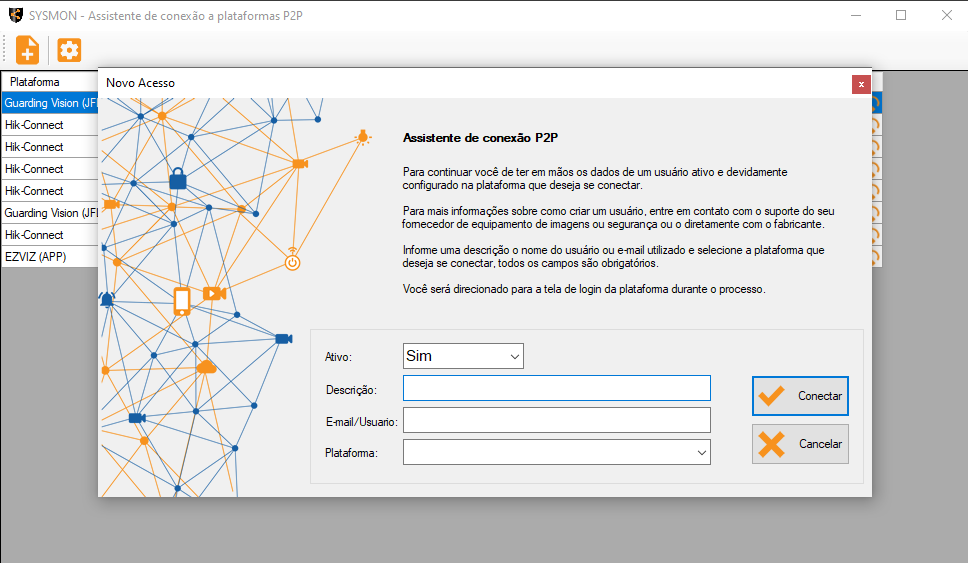Close the Novo Acesso dialog

(860, 84)
